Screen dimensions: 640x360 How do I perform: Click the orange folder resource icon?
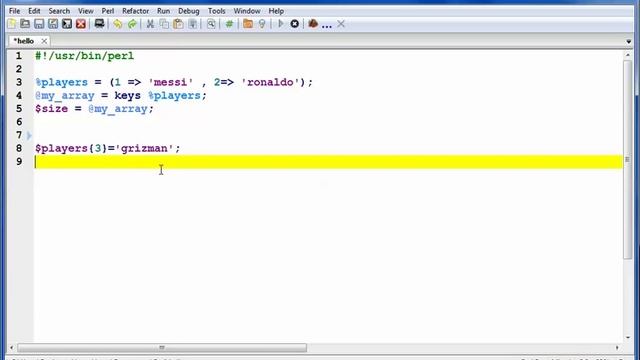(248, 24)
